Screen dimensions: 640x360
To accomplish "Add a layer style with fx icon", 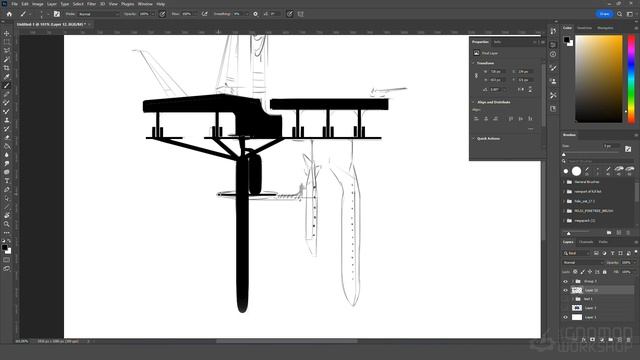I will pos(583,340).
